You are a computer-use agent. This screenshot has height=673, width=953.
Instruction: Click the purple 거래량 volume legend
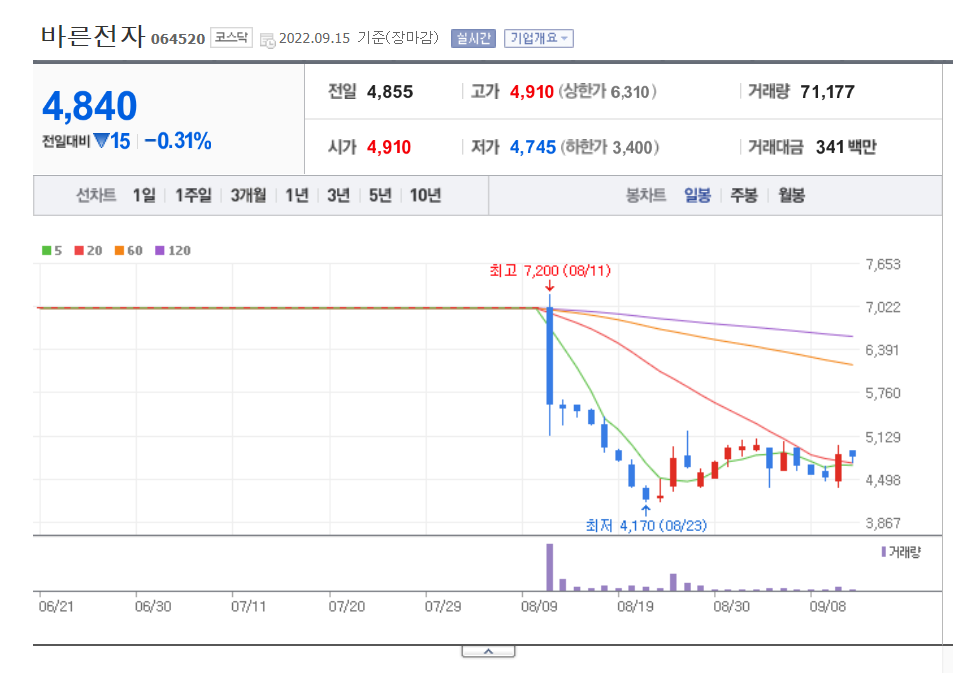pos(901,552)
